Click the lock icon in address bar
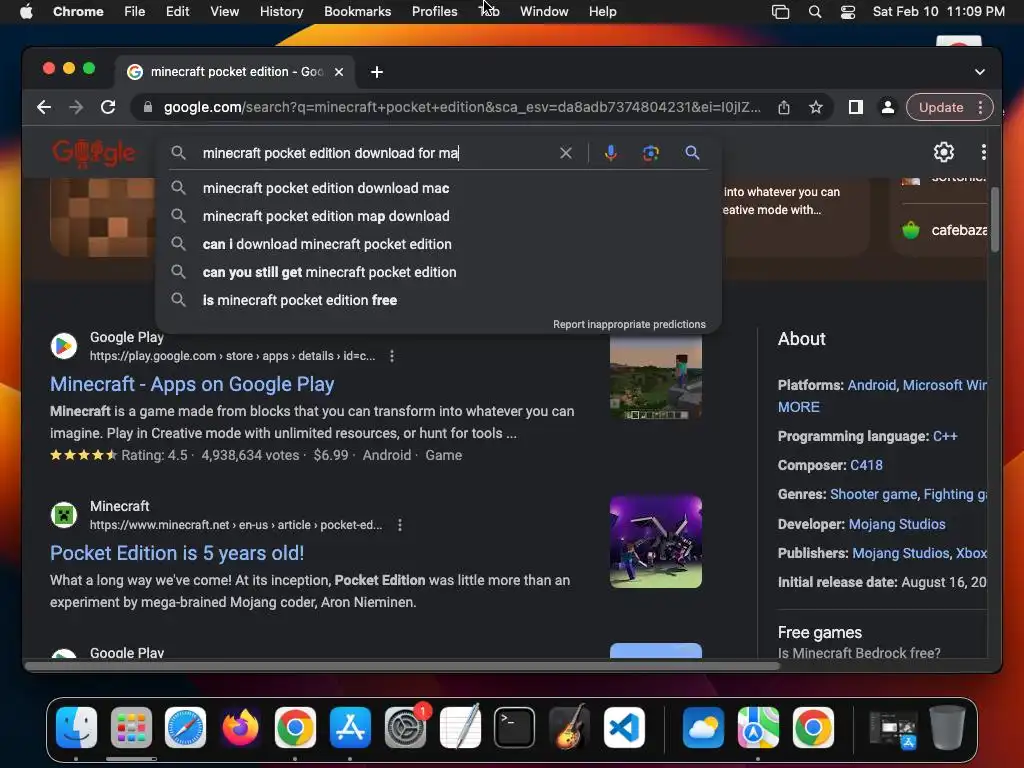The height and width of the screenshot is (768, 1024). 148,107
